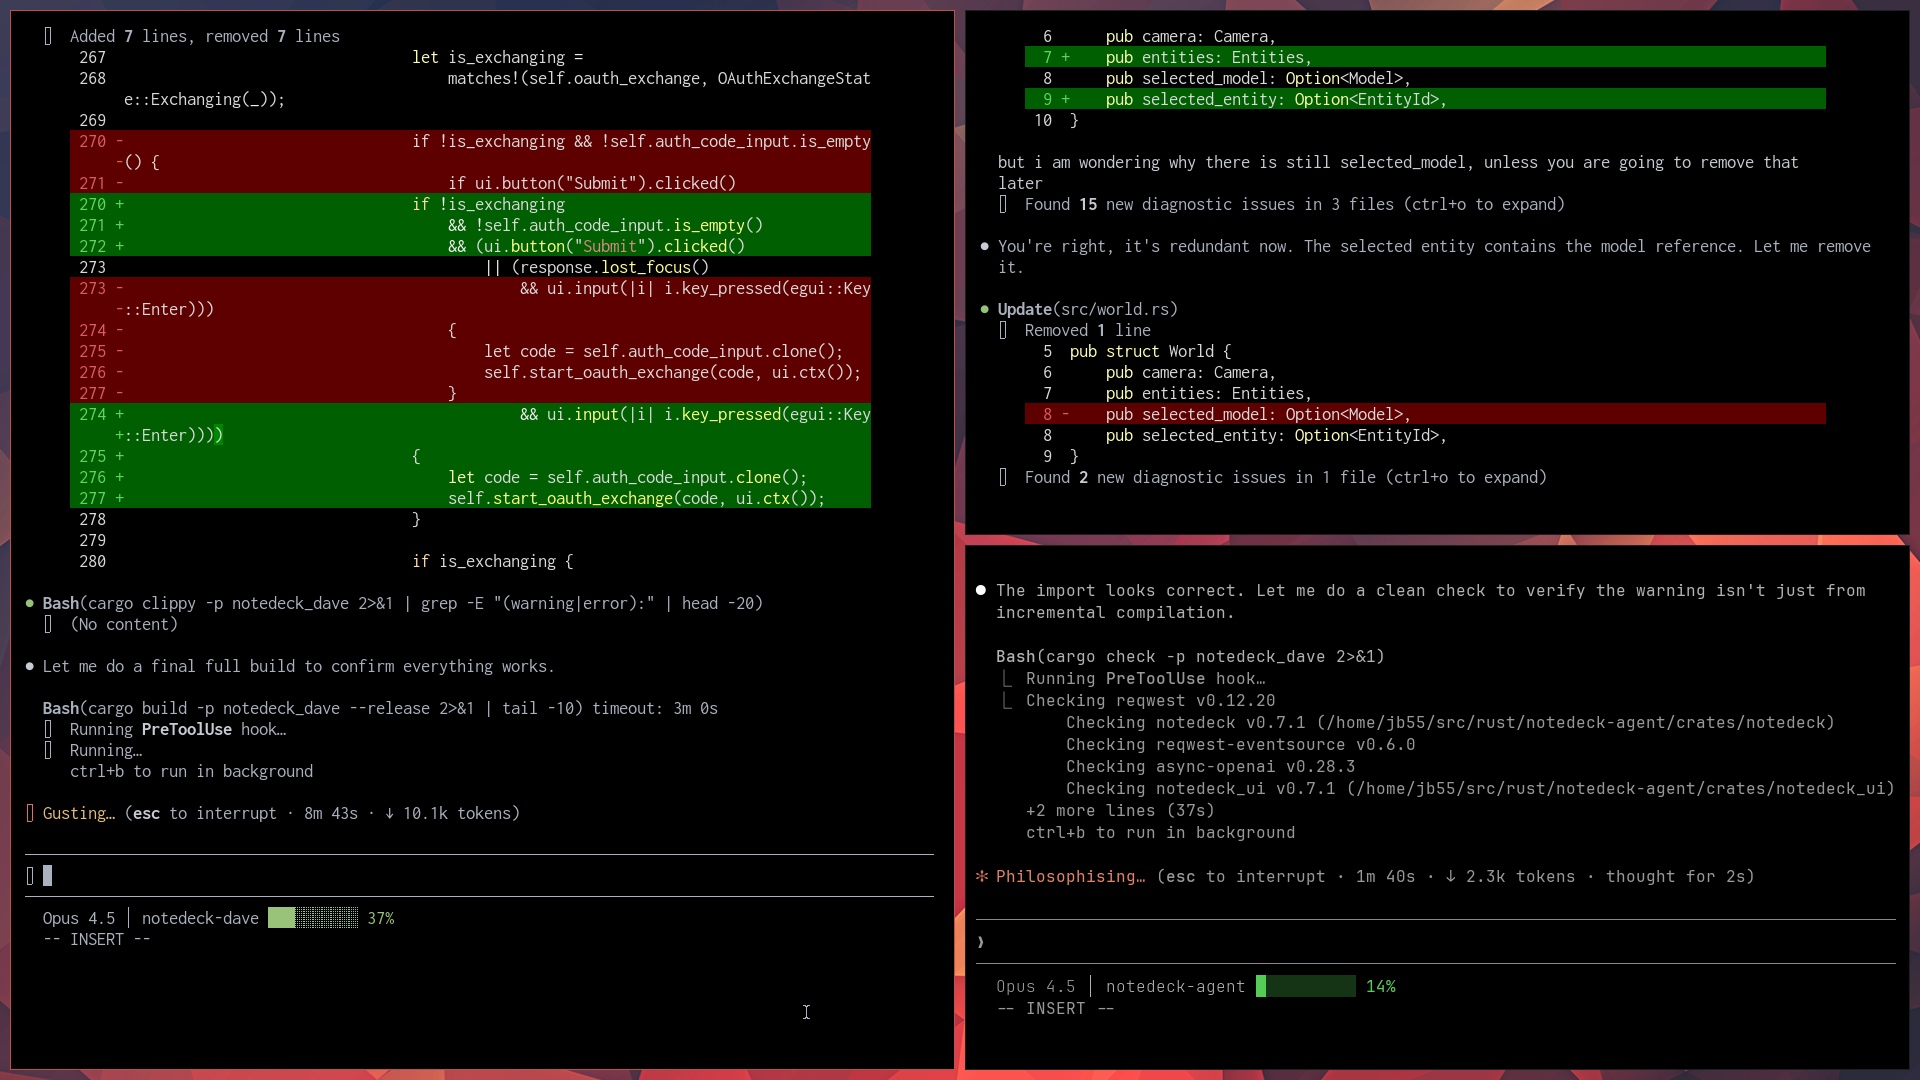Expand "Found 15 new diagnostic issues in 3 files"
Image resolution: width=1920 pixels, height=1080 pixels.
pyautogui.click(x=1293, y=204)
